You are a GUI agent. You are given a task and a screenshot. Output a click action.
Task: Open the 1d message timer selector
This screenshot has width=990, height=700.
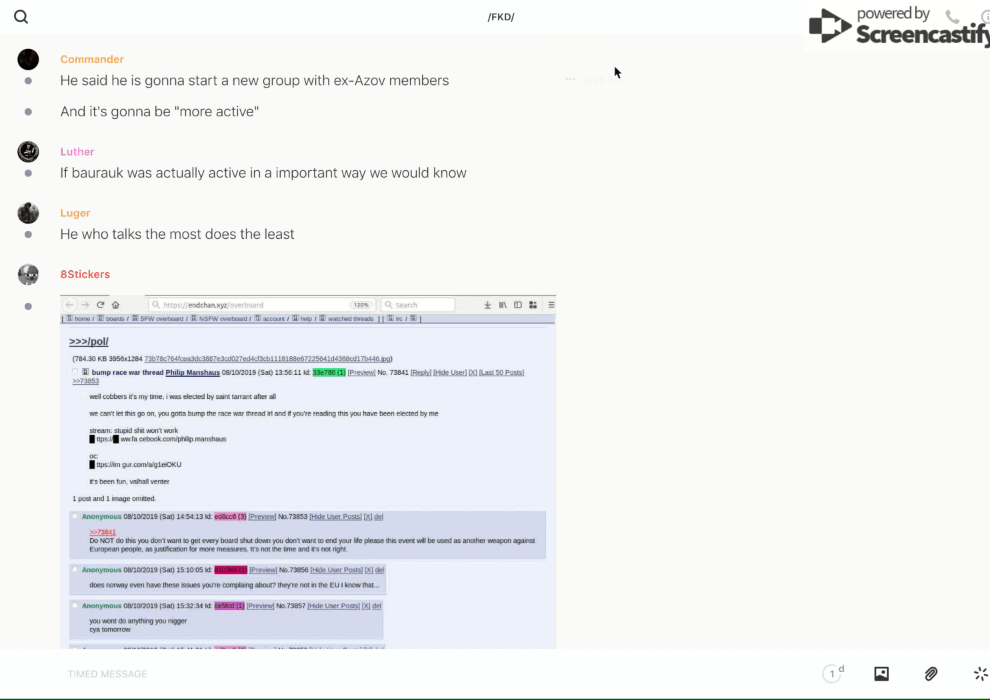(x=832, y=674)
